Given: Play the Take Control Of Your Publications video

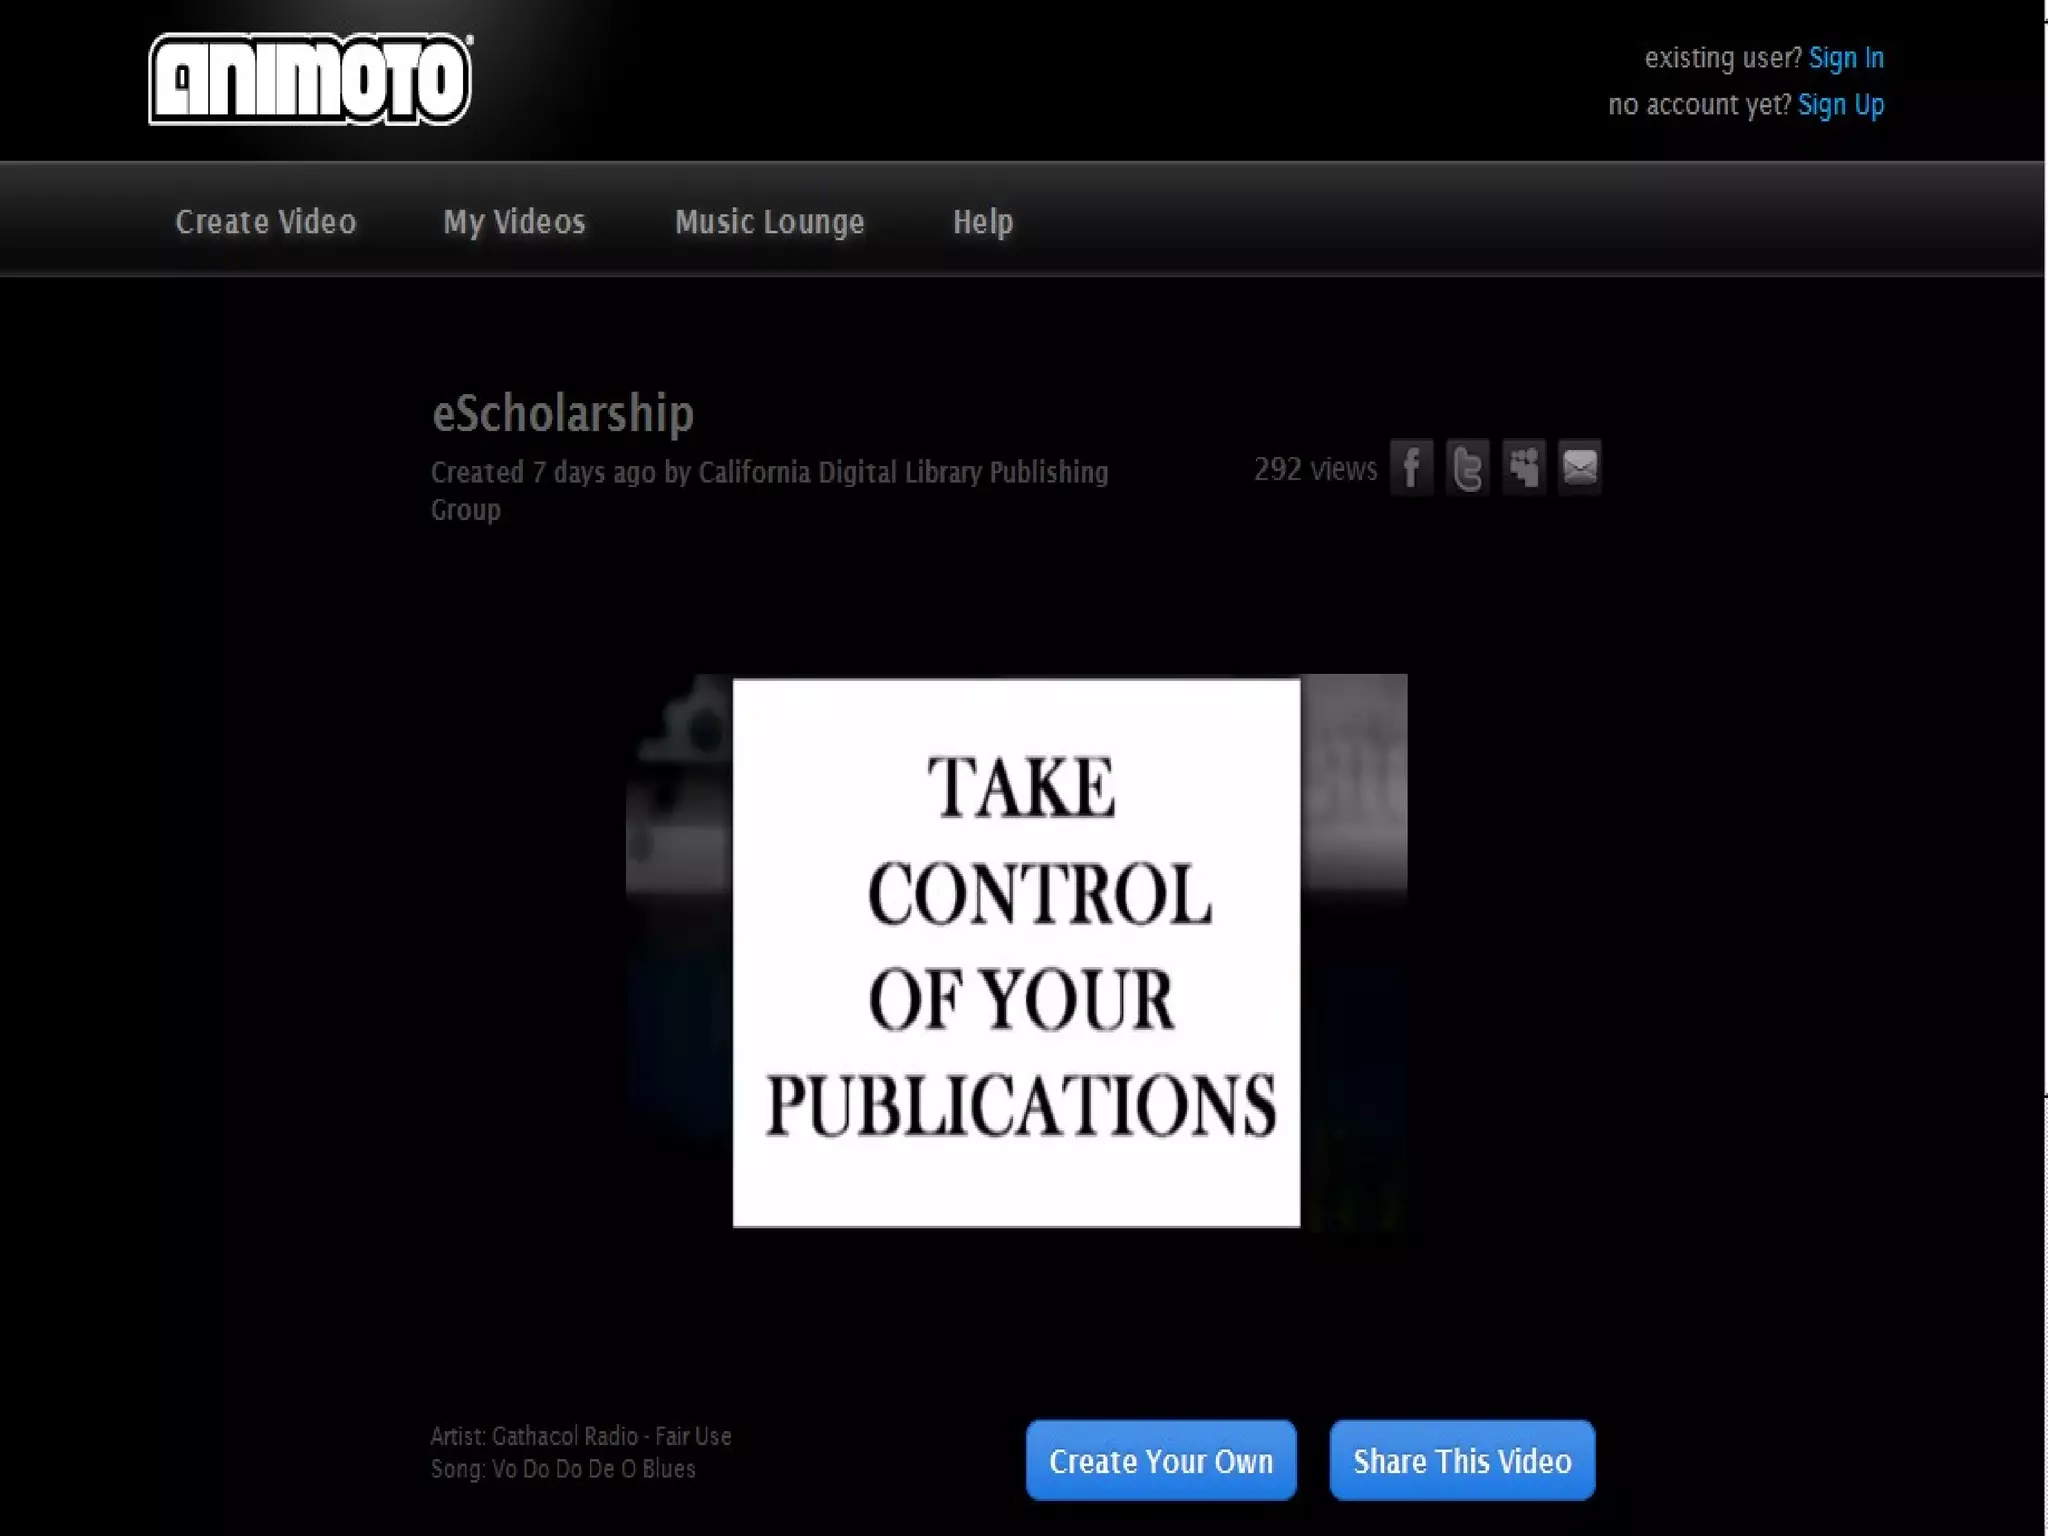Looking at the screenshot, I should (x=1016, y=952).
